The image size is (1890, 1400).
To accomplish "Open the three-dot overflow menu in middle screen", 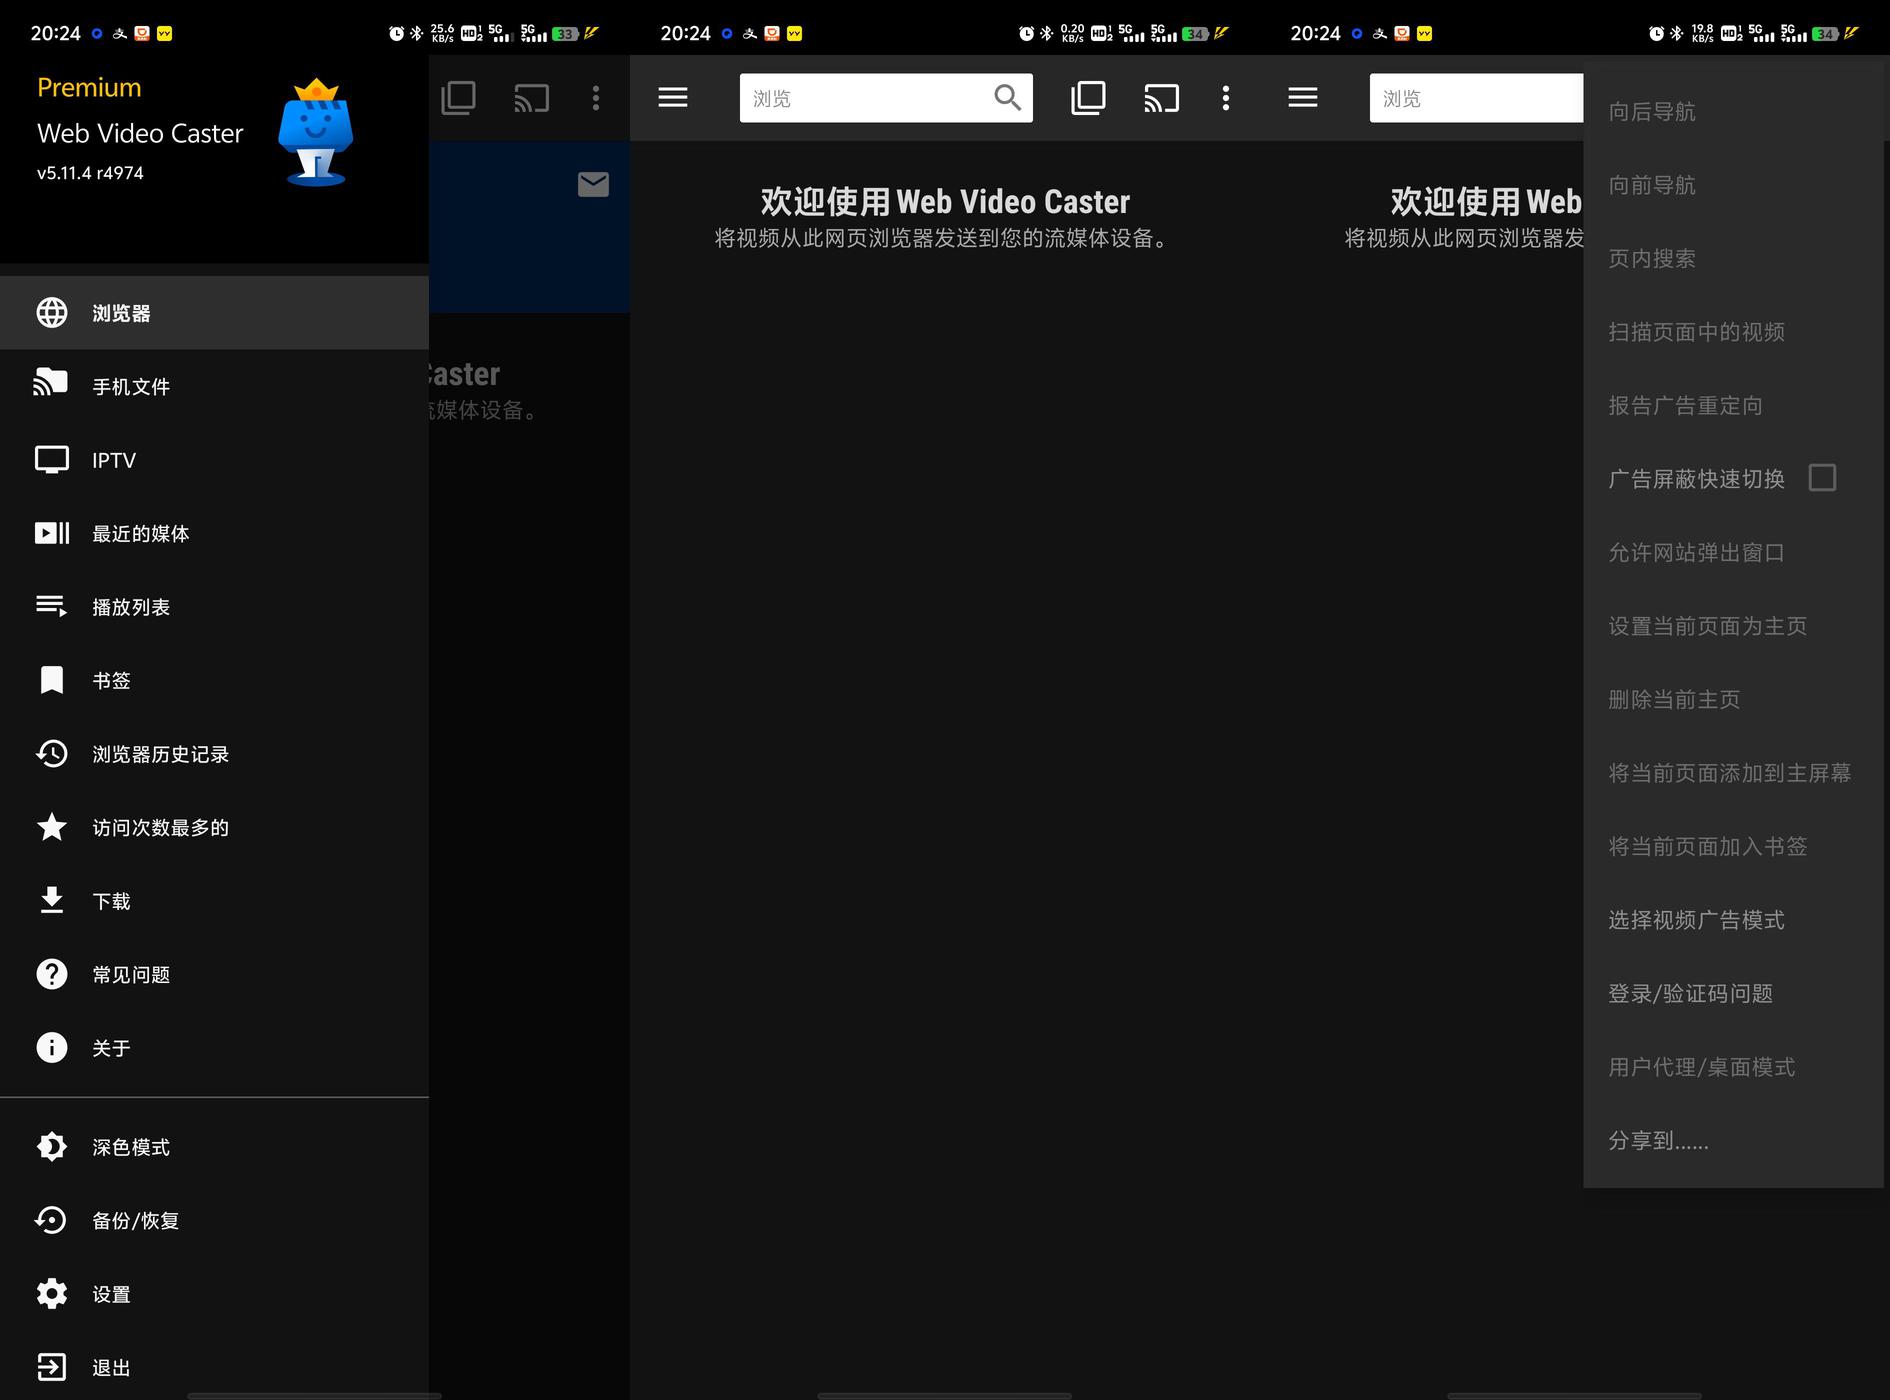I will click(x=1226, y=98).
